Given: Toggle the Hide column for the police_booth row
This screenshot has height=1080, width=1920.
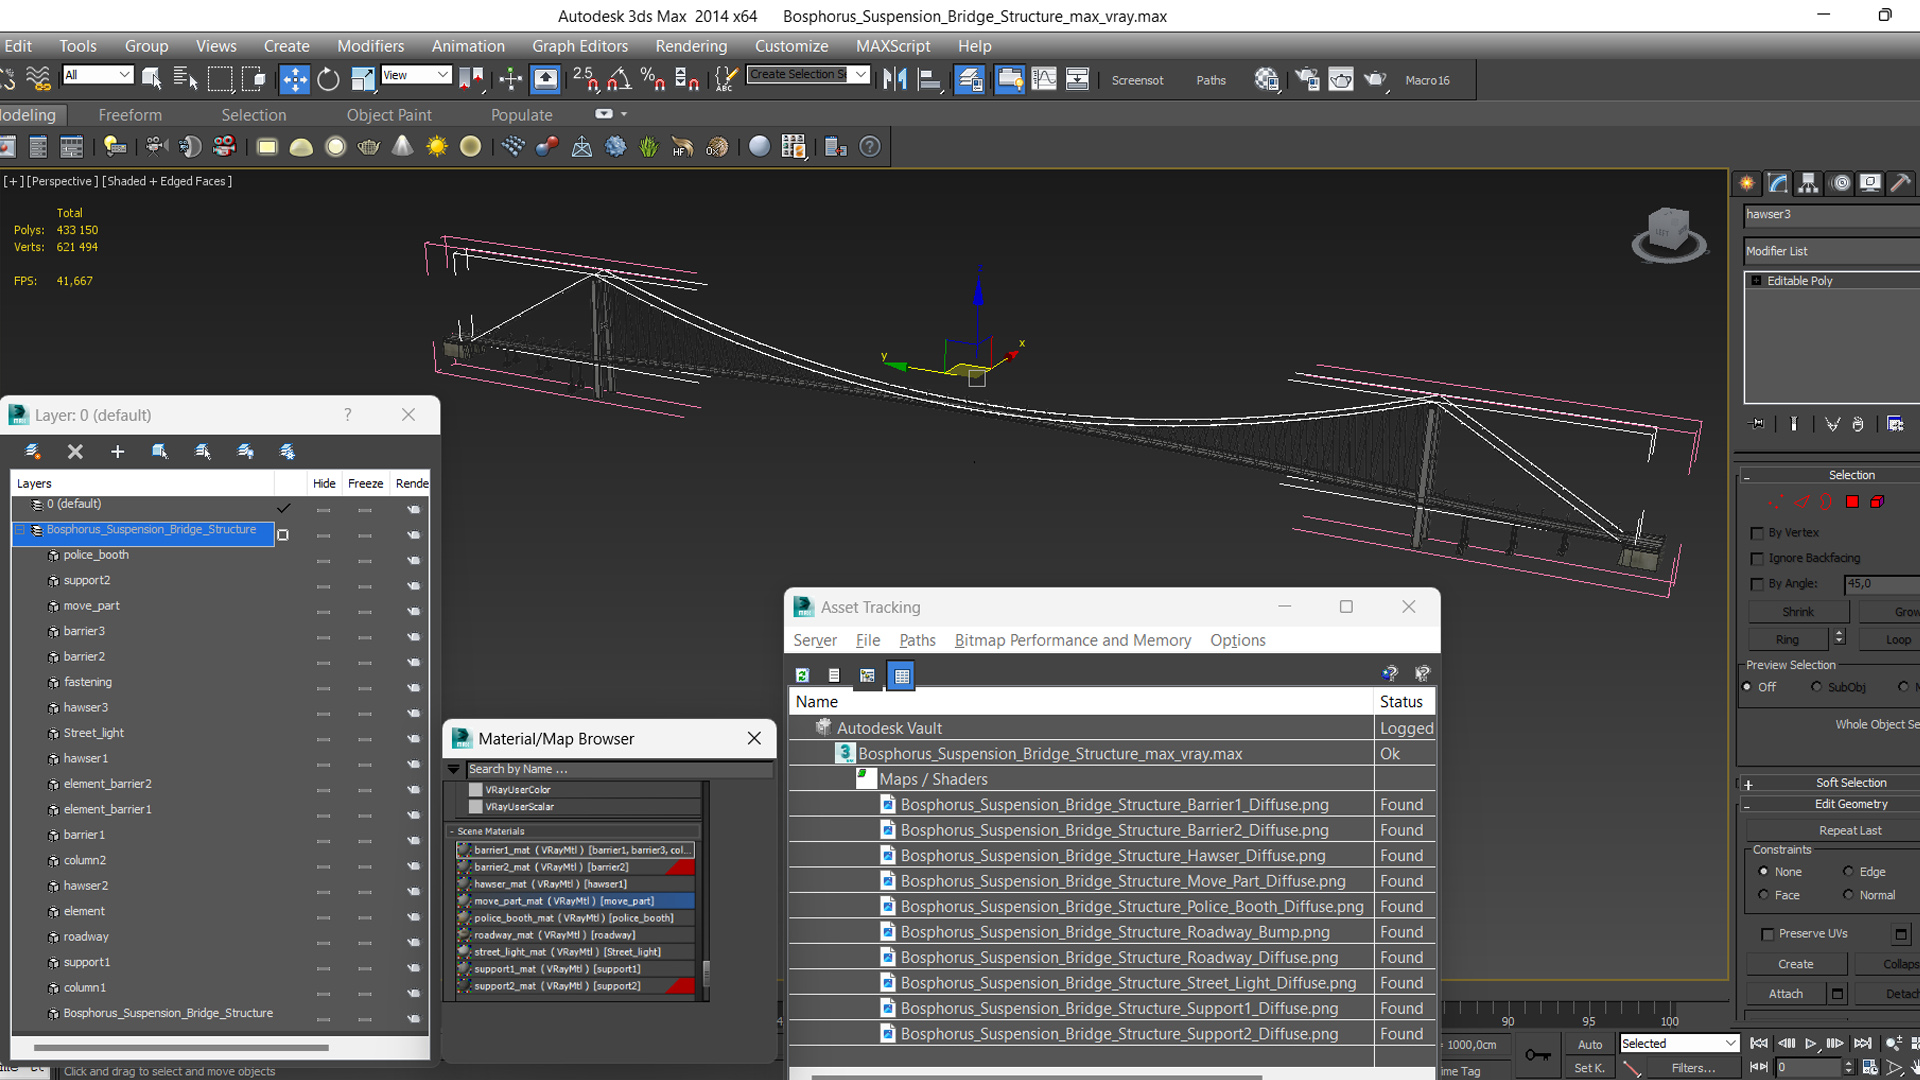Looking at the screenshot, I should (323, 561).
